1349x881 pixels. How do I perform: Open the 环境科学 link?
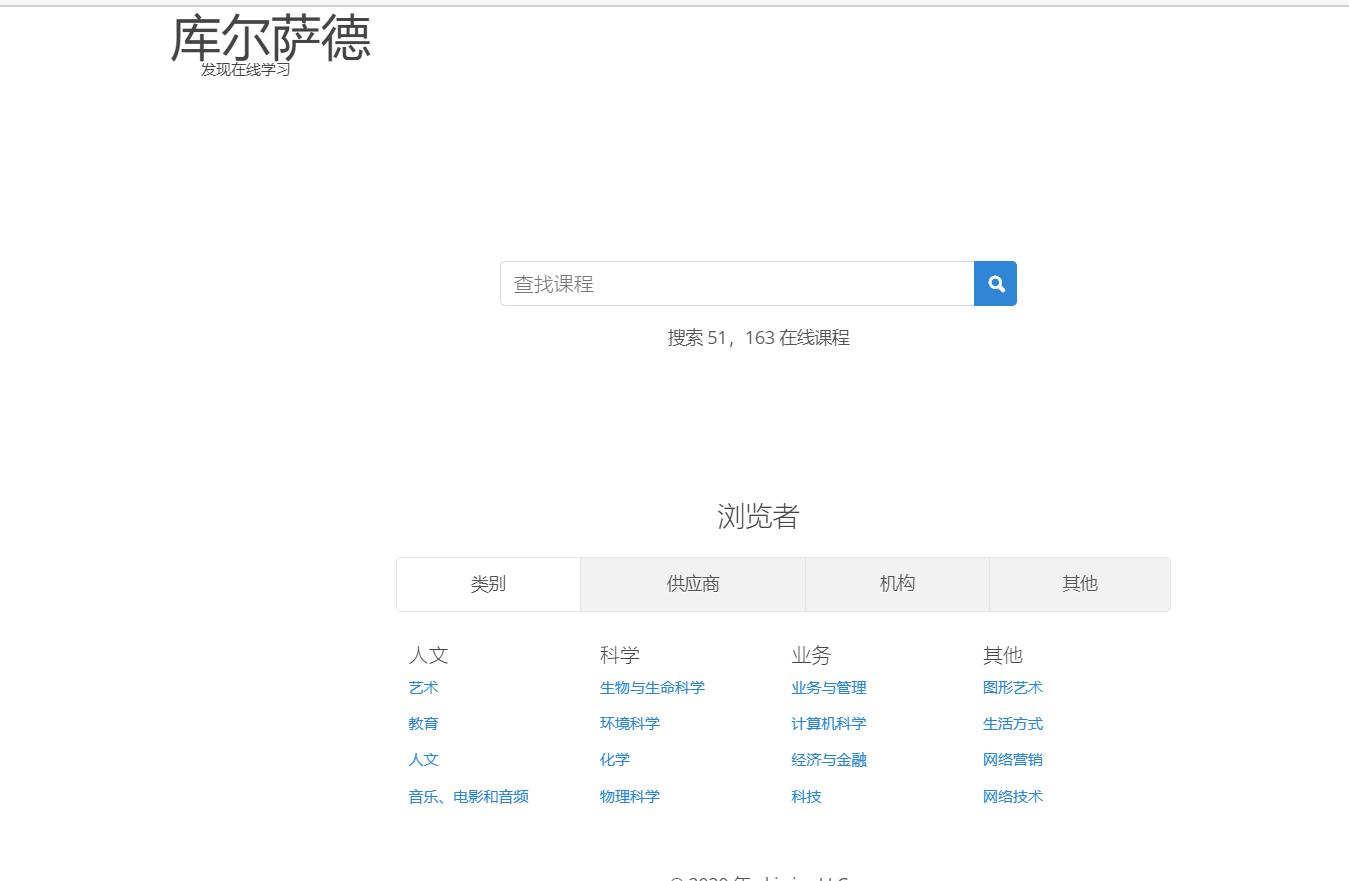click(629, 723)
